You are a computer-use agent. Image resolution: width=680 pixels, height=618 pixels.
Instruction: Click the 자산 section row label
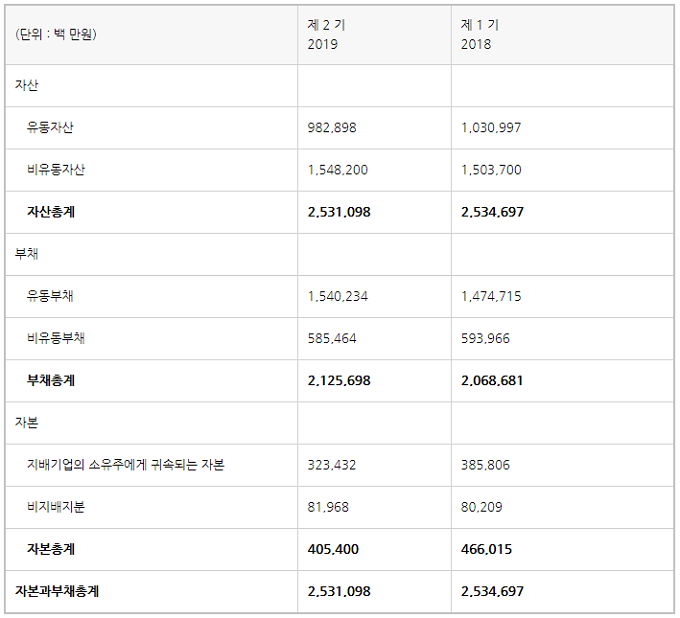[26, 85]
